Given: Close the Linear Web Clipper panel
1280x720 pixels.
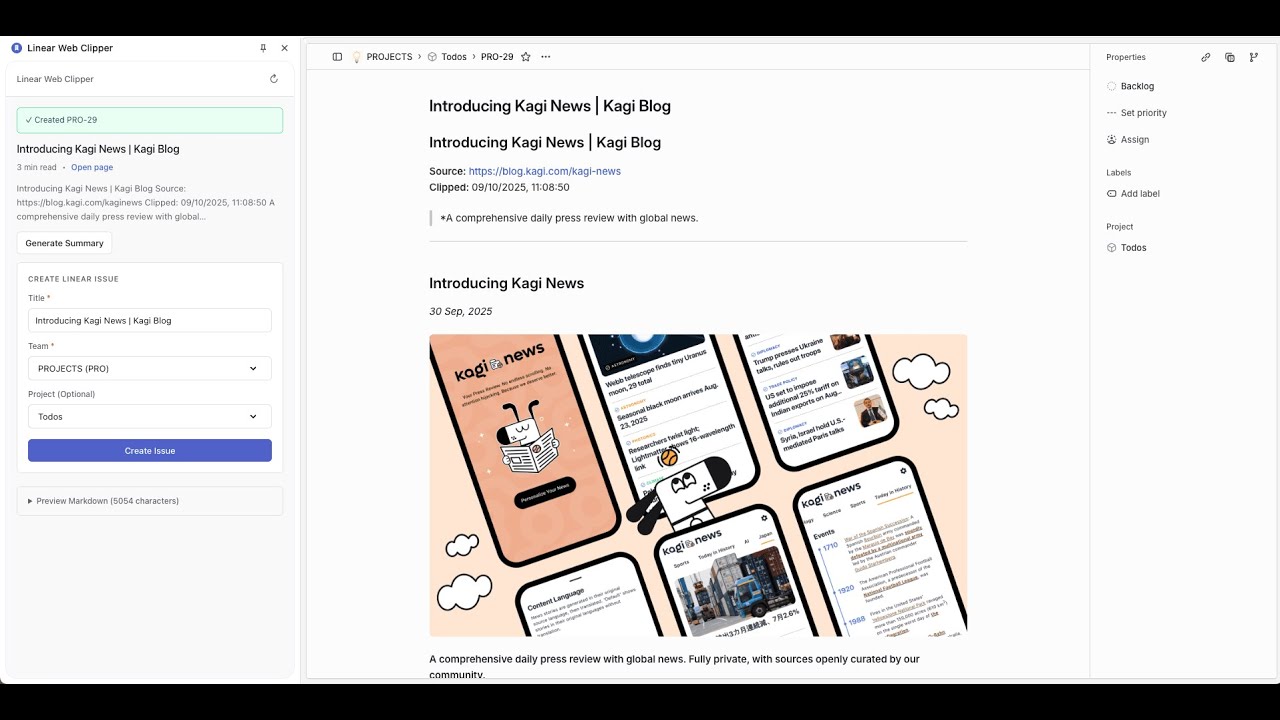Looking at the screenshot, I should pyautogui.click(x=285, y=48).
